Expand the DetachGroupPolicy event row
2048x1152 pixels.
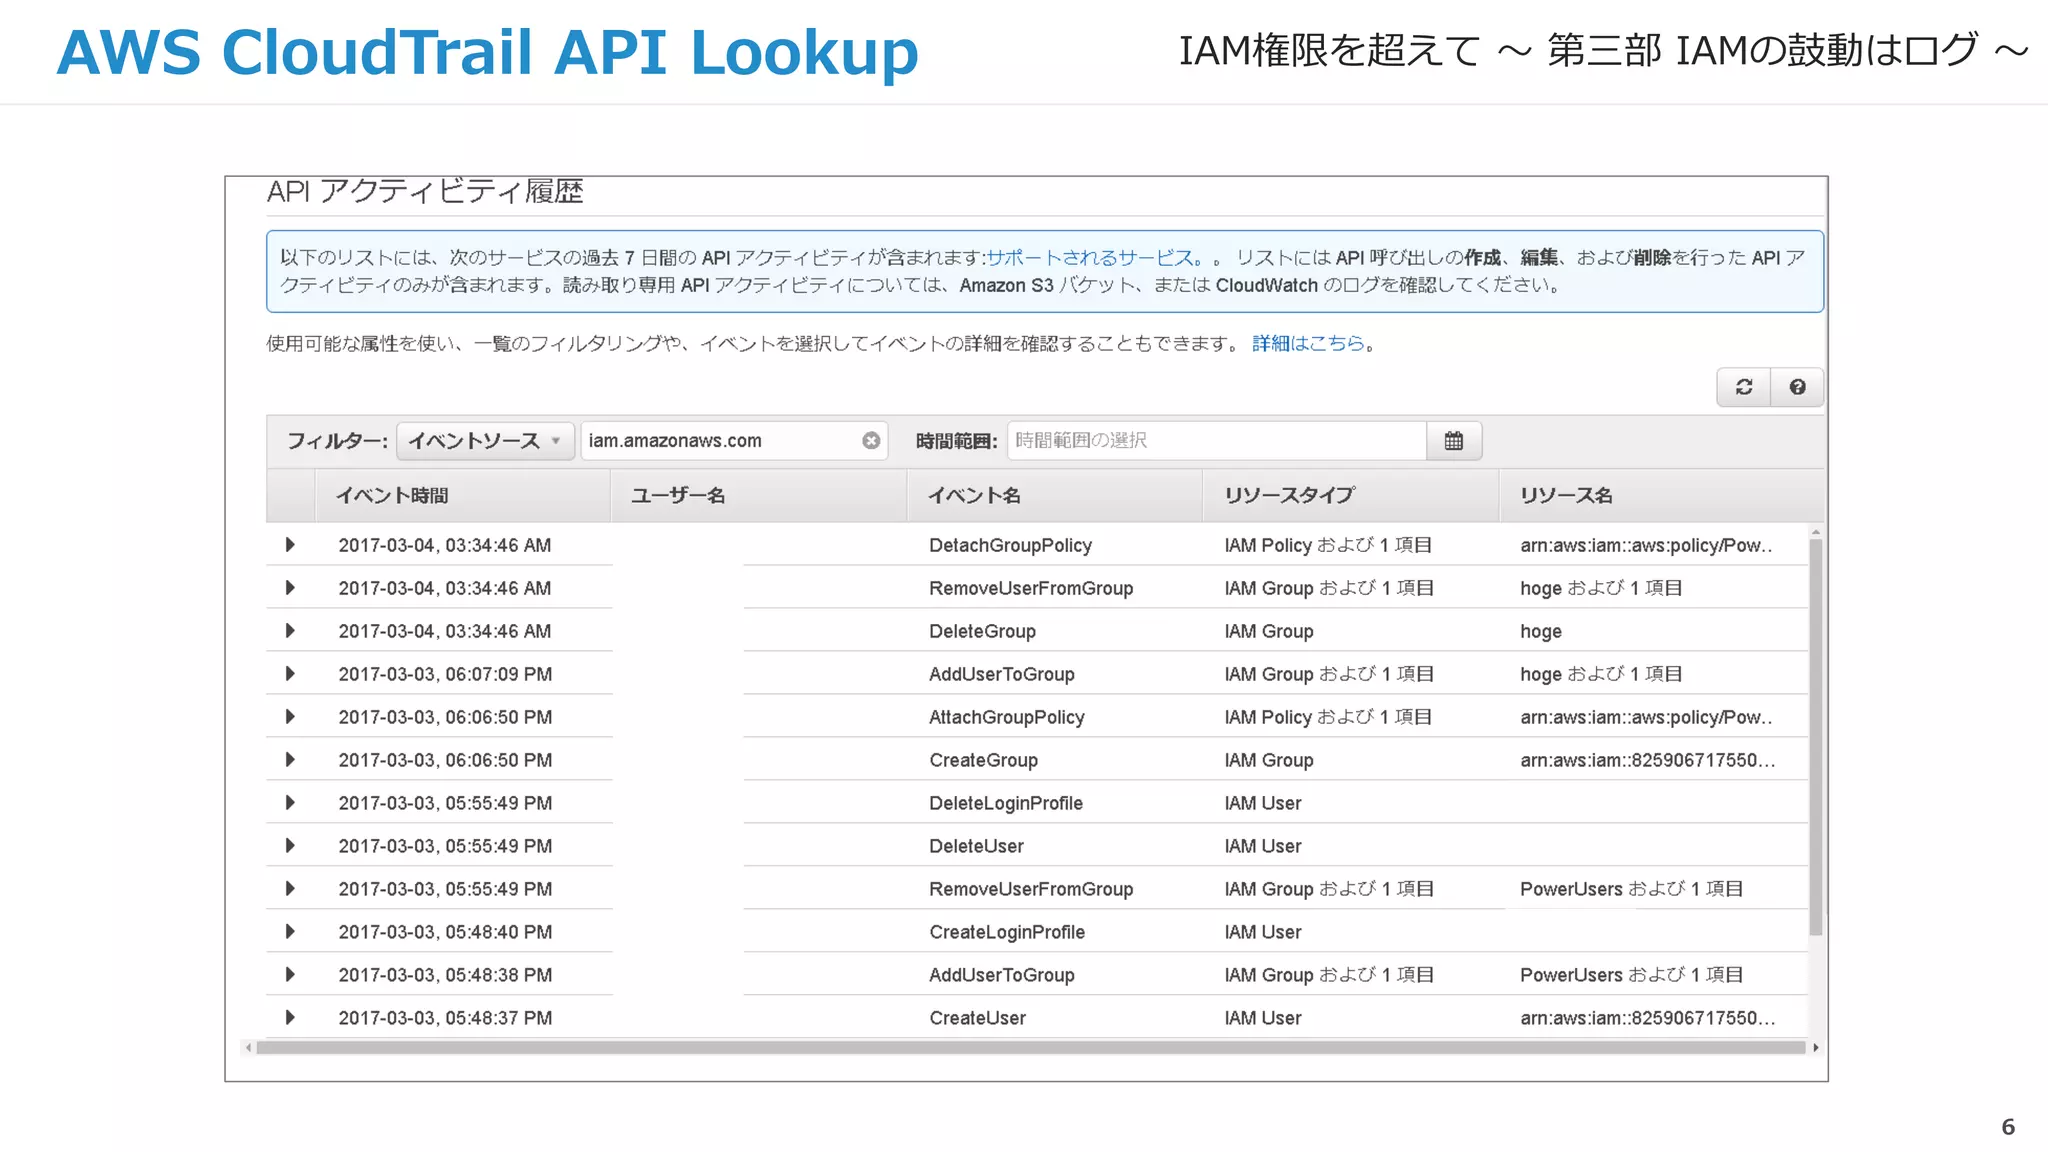(290, 545)
